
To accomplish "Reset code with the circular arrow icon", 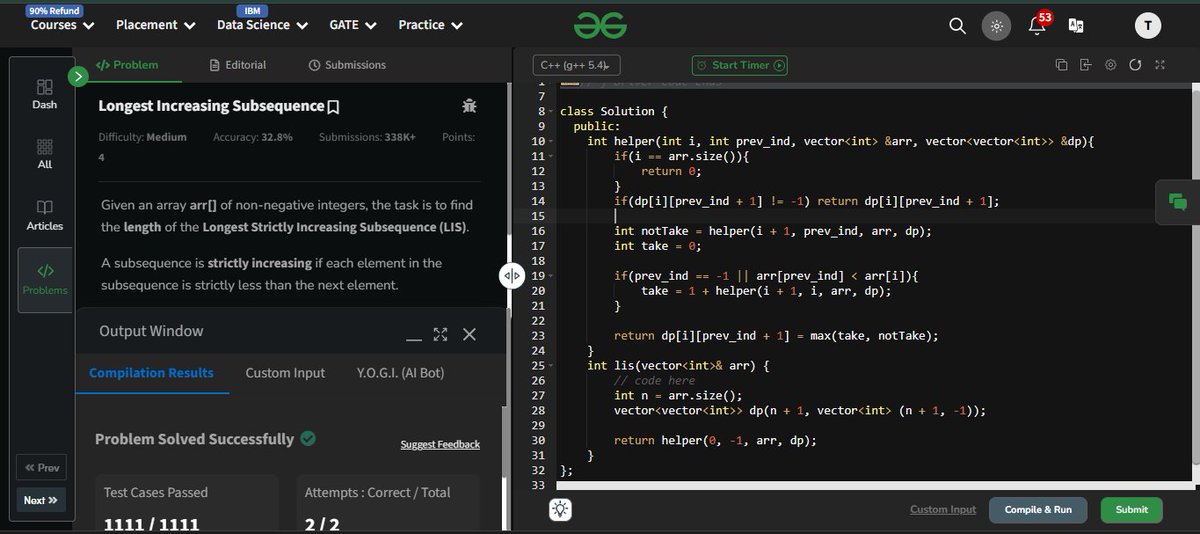I will (1135, 65).
